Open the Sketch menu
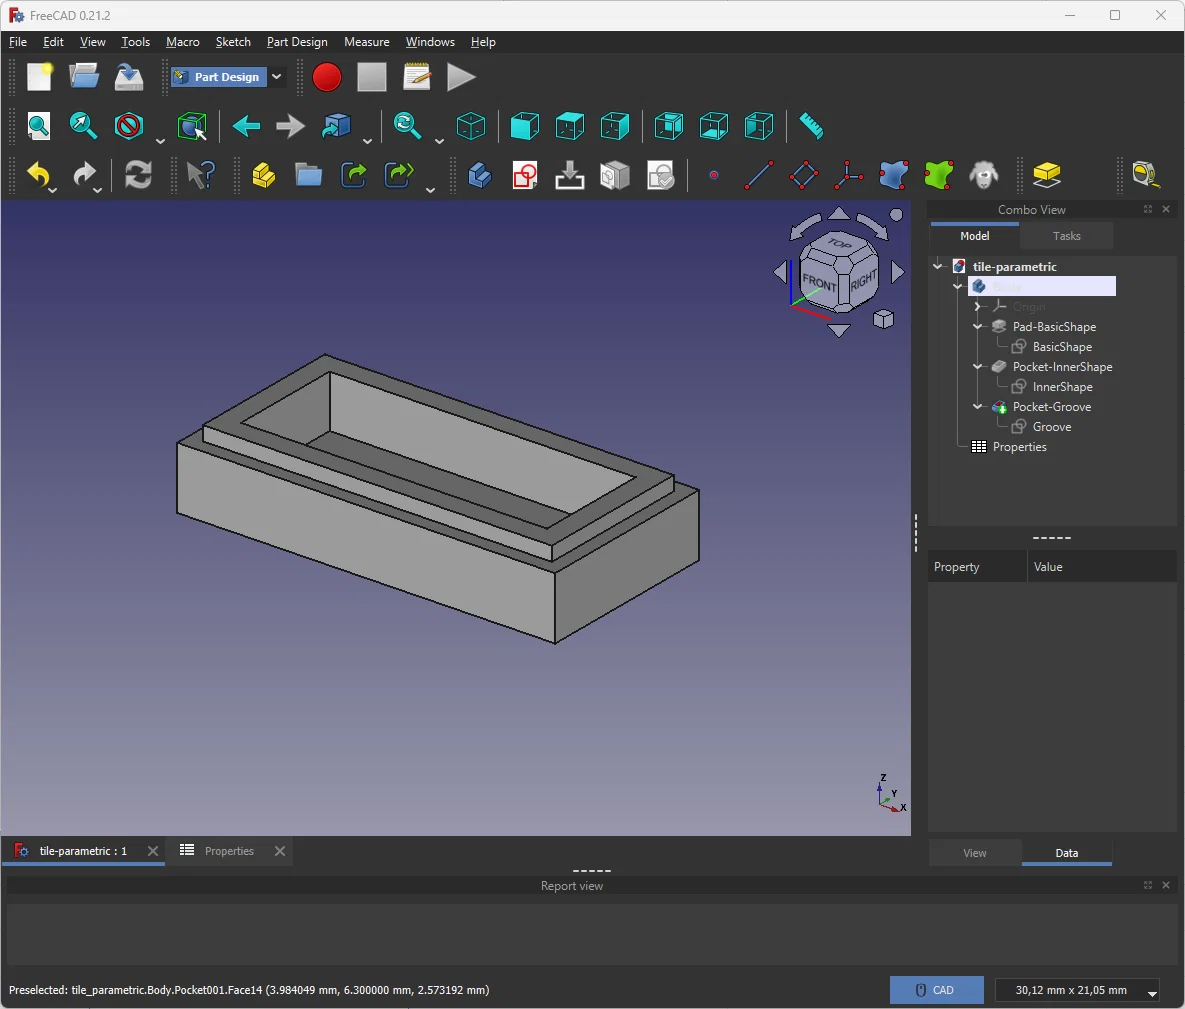This screenshot has height=1009, width=1185. tap(233, 42)
